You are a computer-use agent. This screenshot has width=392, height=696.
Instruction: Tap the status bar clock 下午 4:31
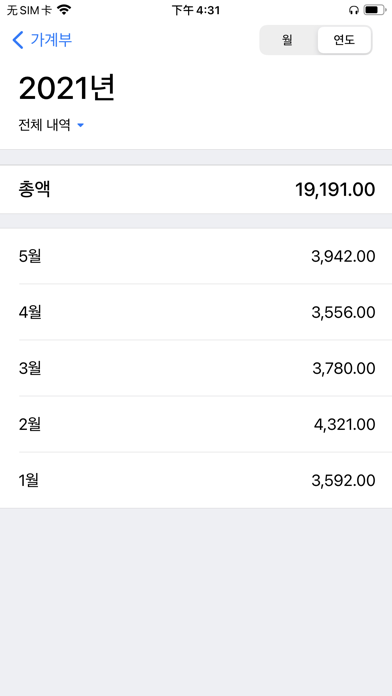(196, 10)
